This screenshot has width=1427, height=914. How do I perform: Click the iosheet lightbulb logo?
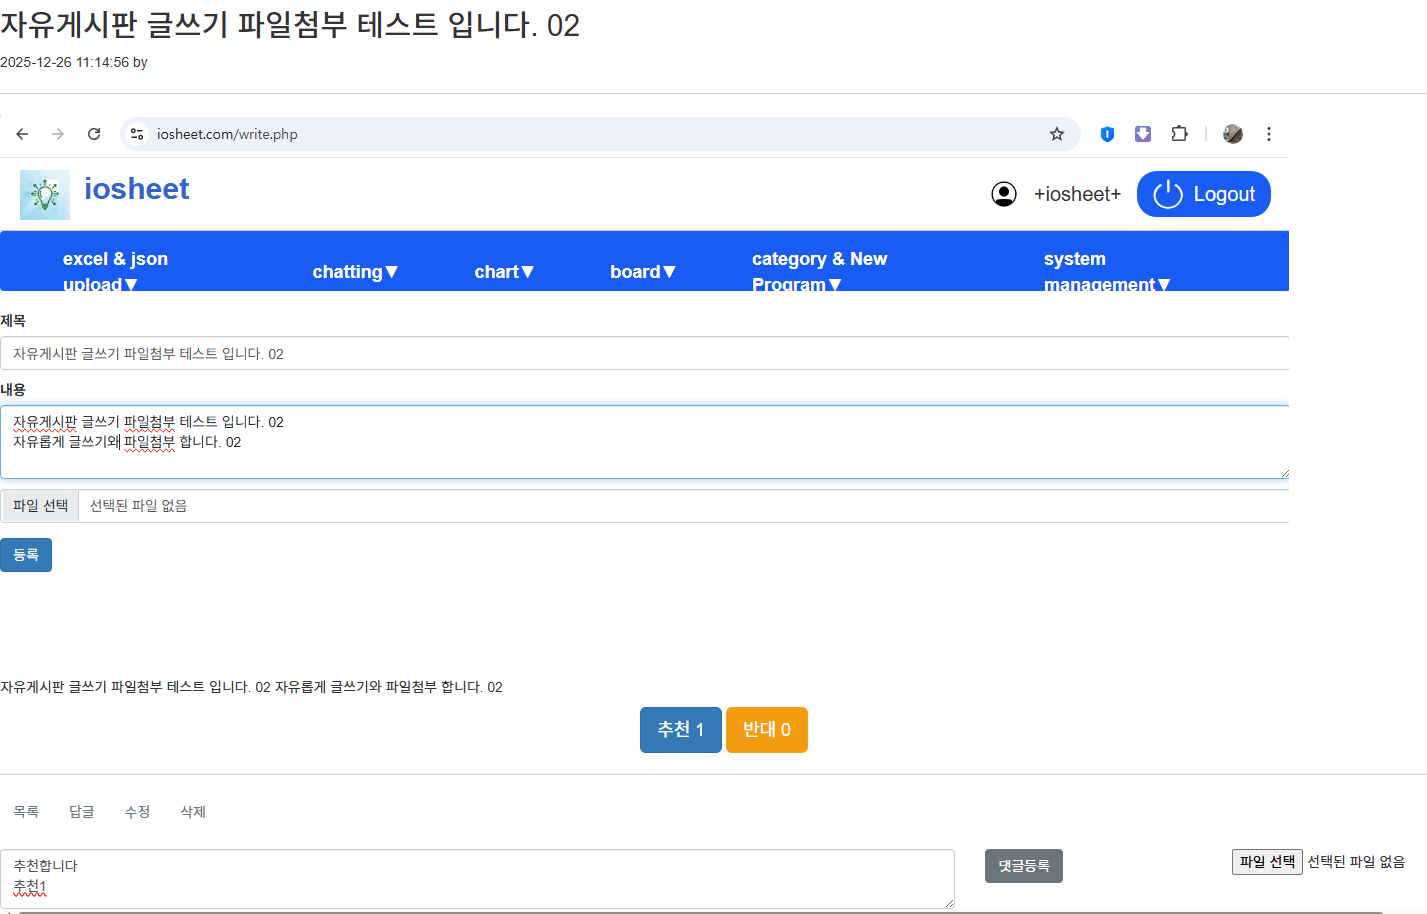(x=45, y=195)
